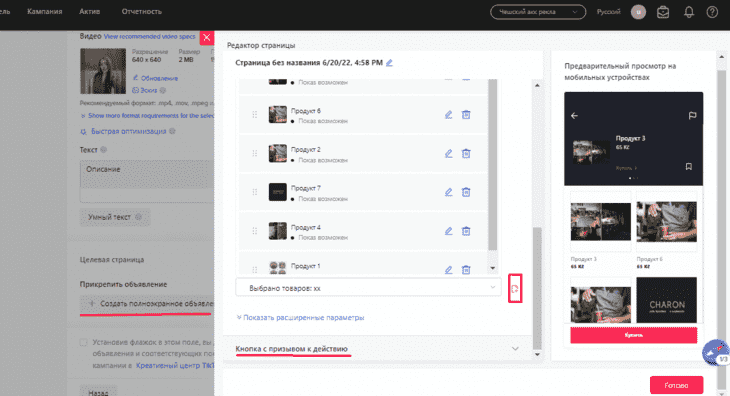Click product list vertical scrollbar thumb

pos(493,164)
